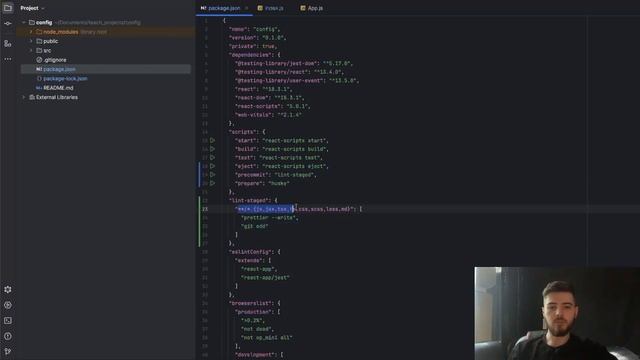640x360 pixels.
Task: Click the src folder icon
Action: [x=39, y=51]
